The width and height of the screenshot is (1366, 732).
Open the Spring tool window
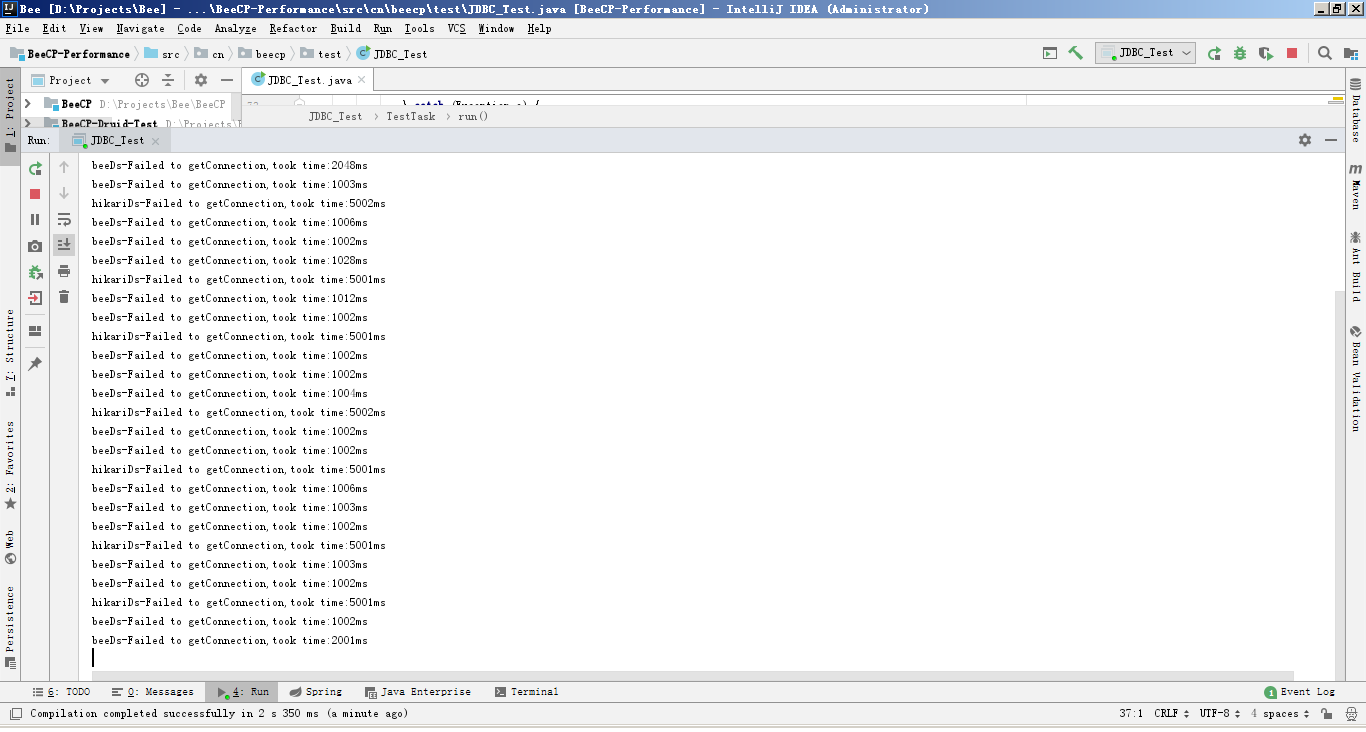click(315, 692)
